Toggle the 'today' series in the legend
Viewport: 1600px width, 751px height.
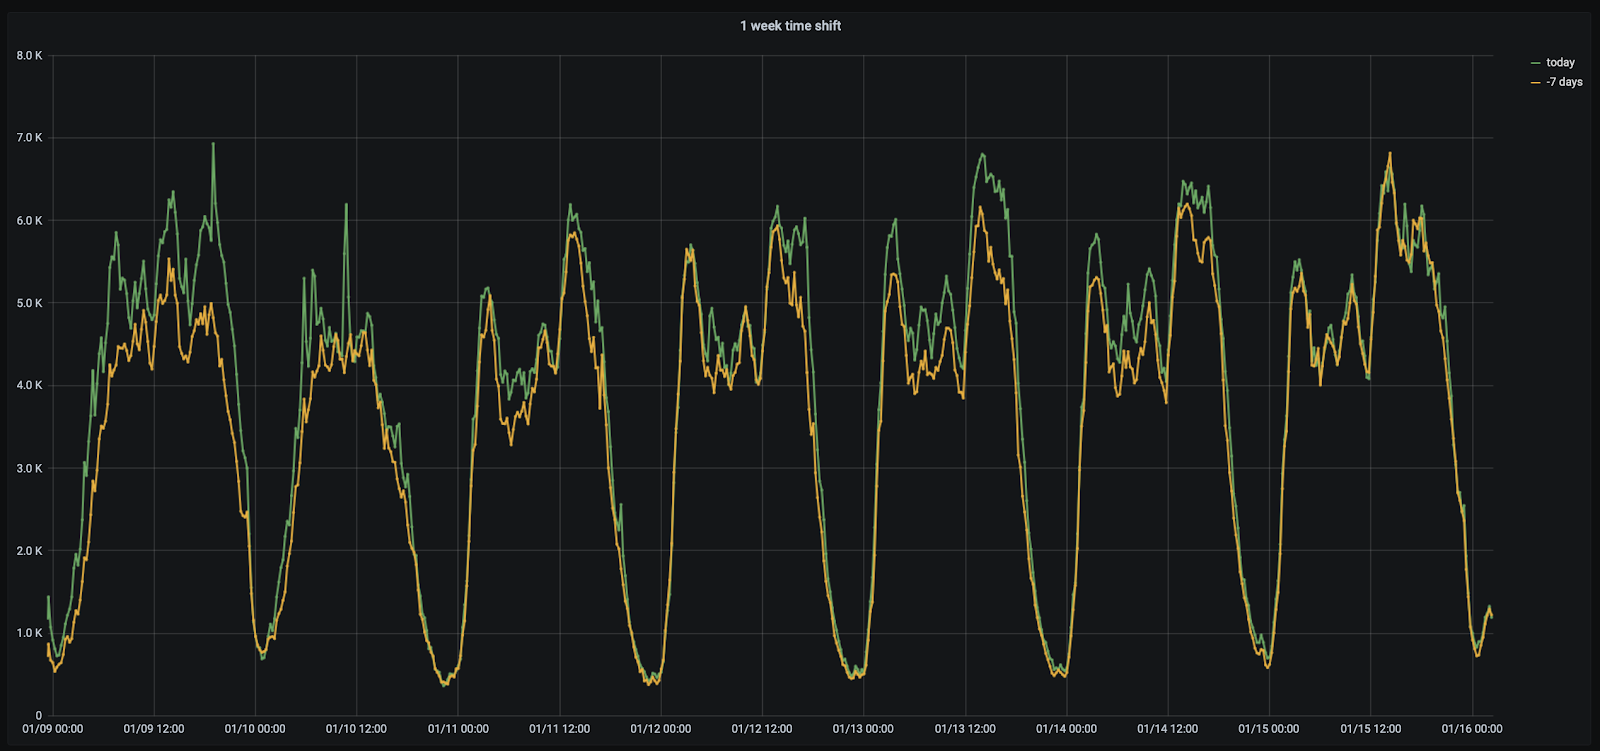(x=1559, y=62)
